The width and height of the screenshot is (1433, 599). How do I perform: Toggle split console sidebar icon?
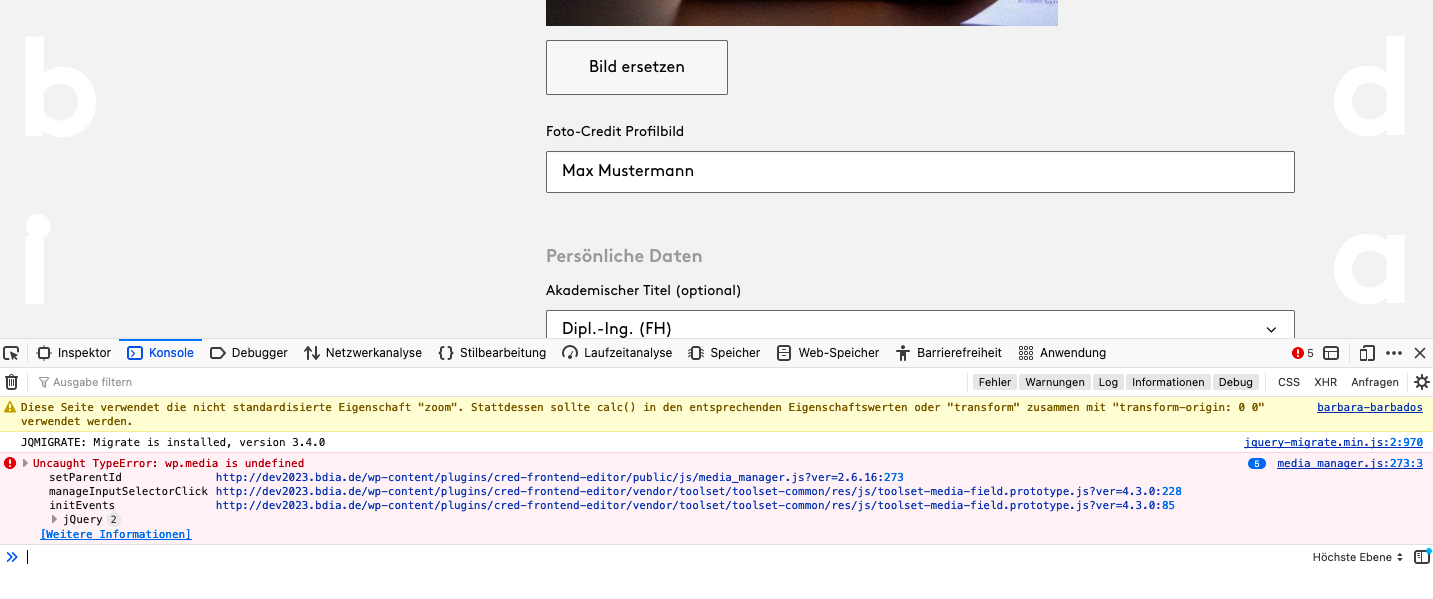pos(1331,353)
